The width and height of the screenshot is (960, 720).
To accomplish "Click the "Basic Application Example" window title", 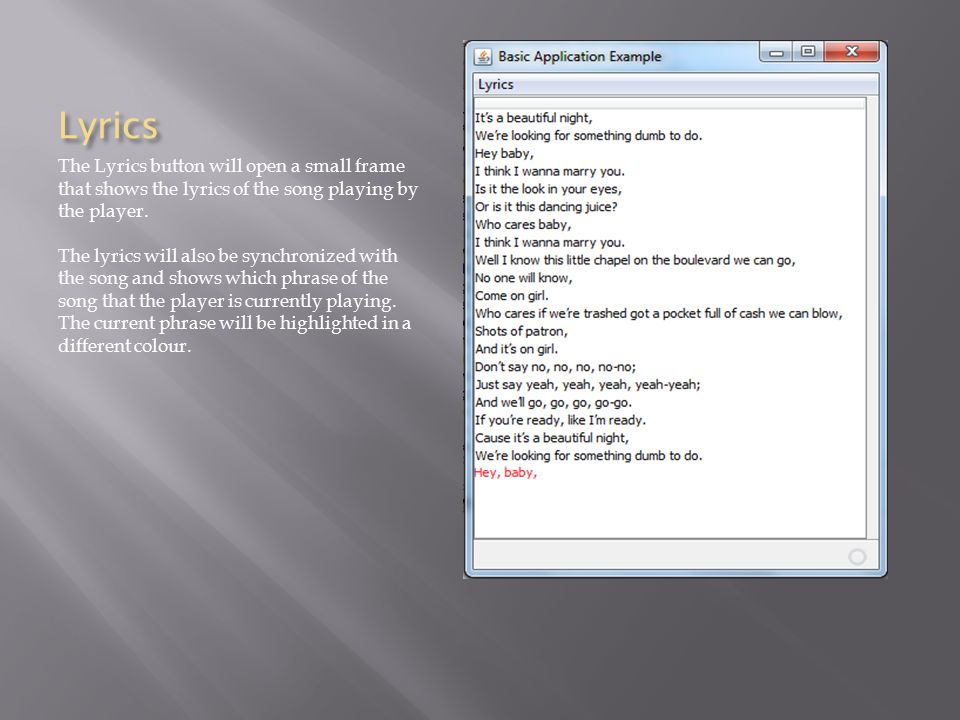I will tap(580, 56).
